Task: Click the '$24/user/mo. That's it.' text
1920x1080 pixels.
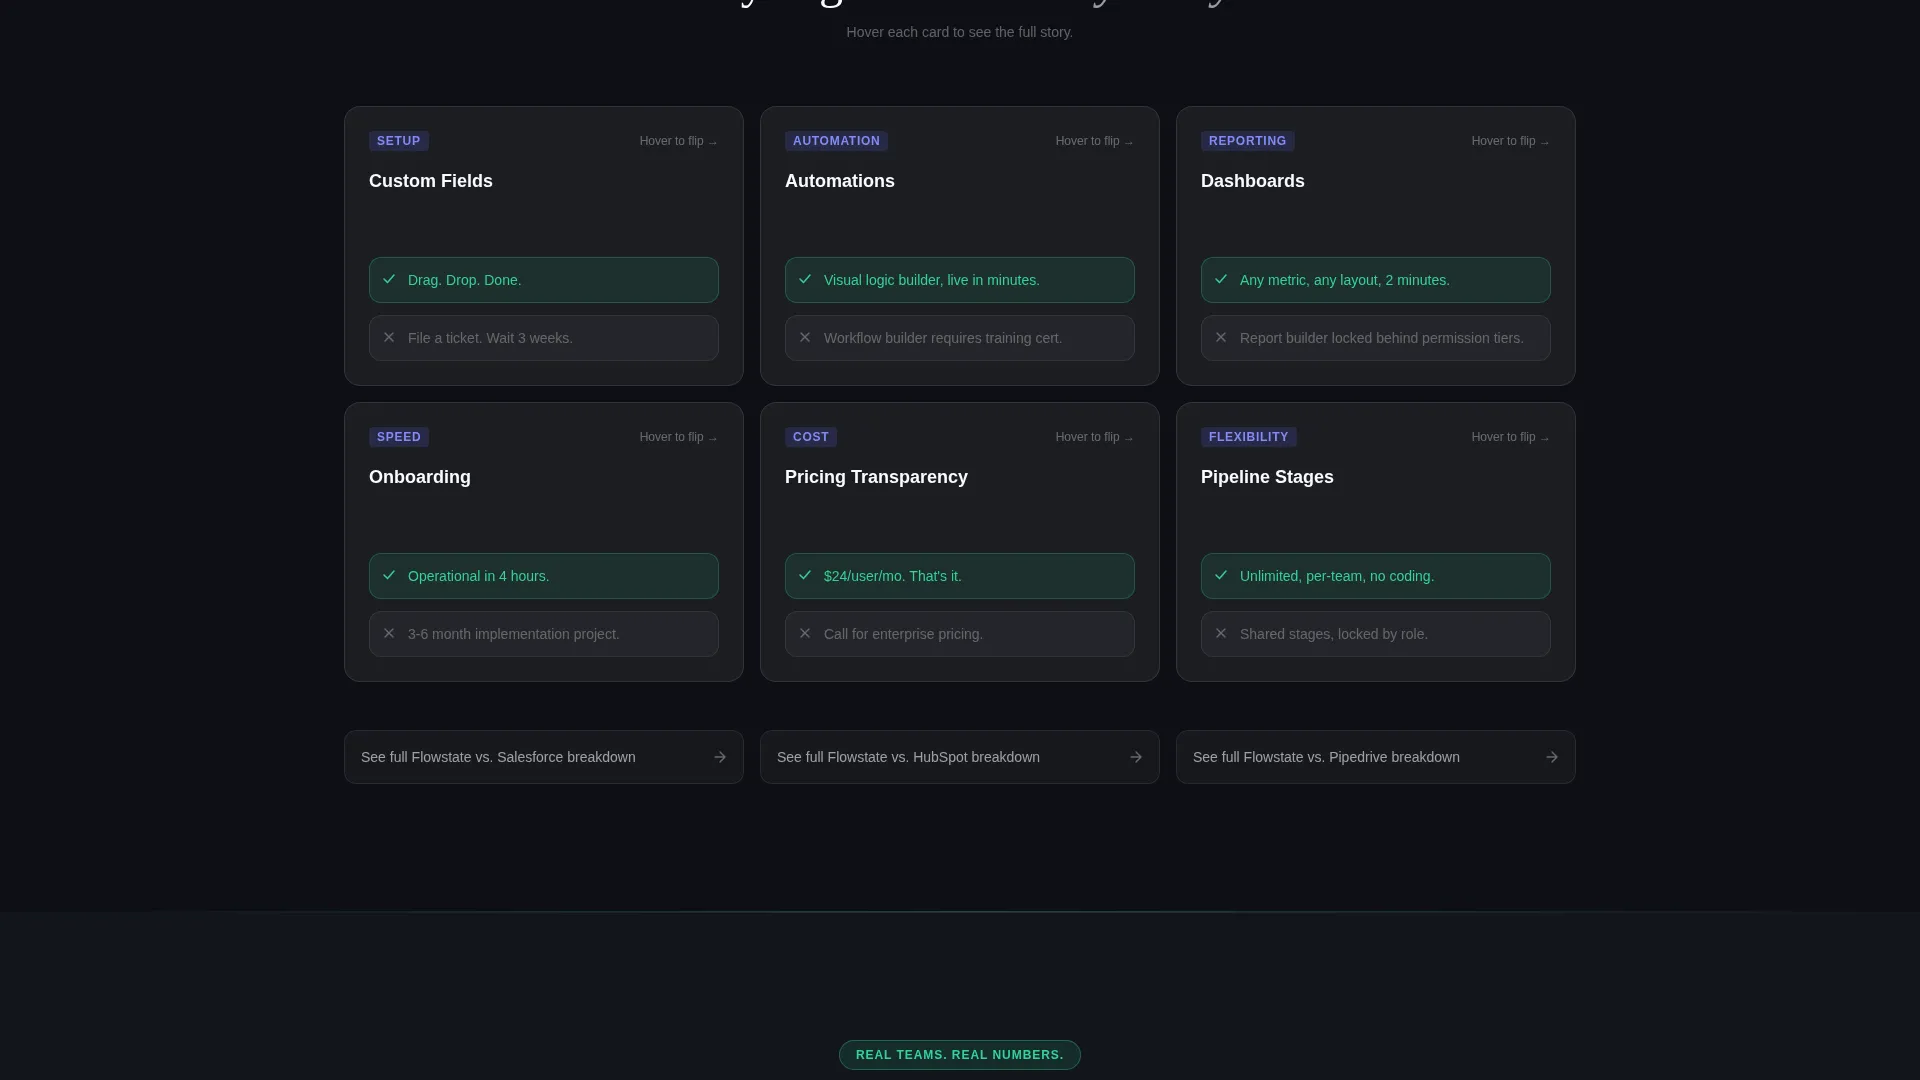Action: (893, 576)
